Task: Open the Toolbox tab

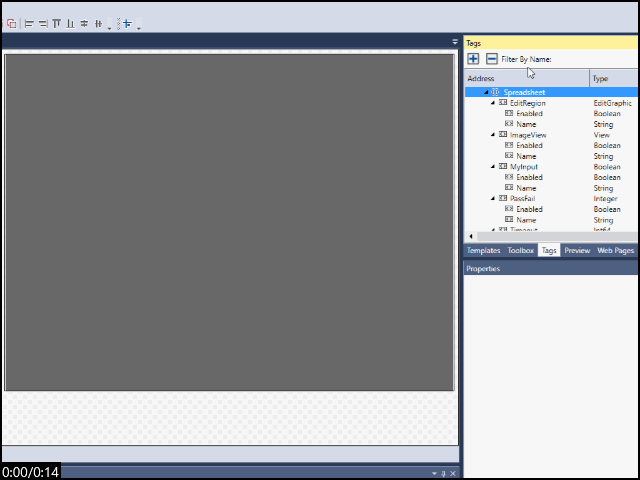Action: click(x=520, y=251)
